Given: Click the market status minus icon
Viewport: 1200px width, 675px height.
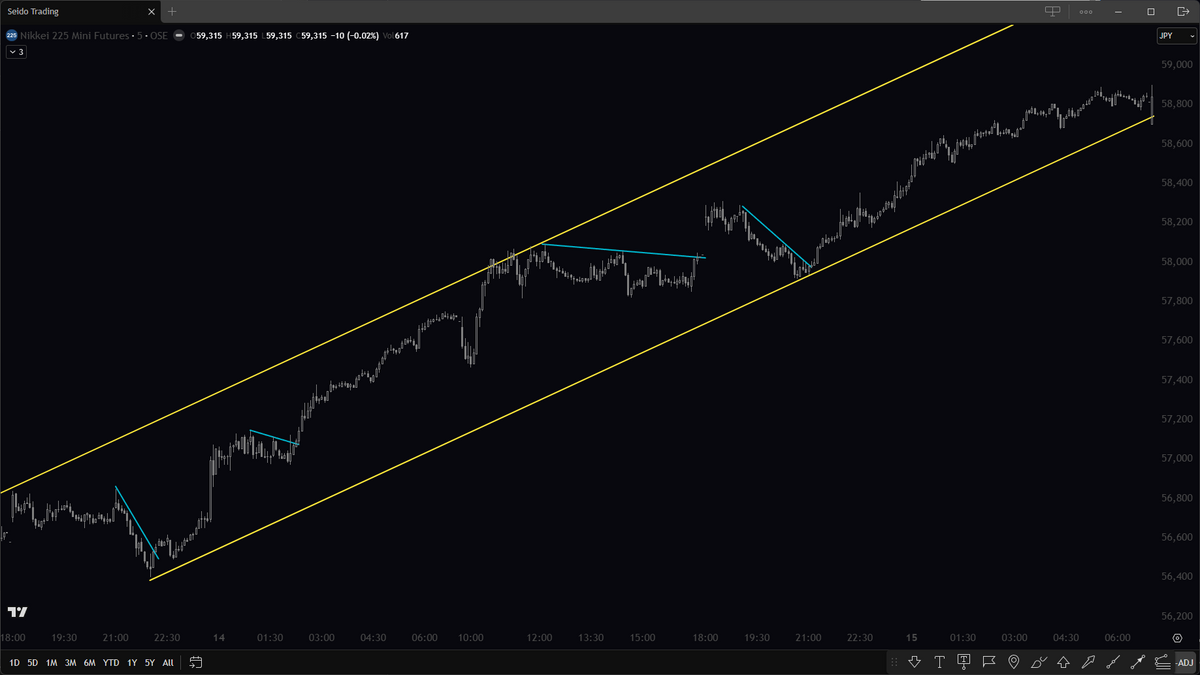Looking at the screenshot, I should [179, 35].
